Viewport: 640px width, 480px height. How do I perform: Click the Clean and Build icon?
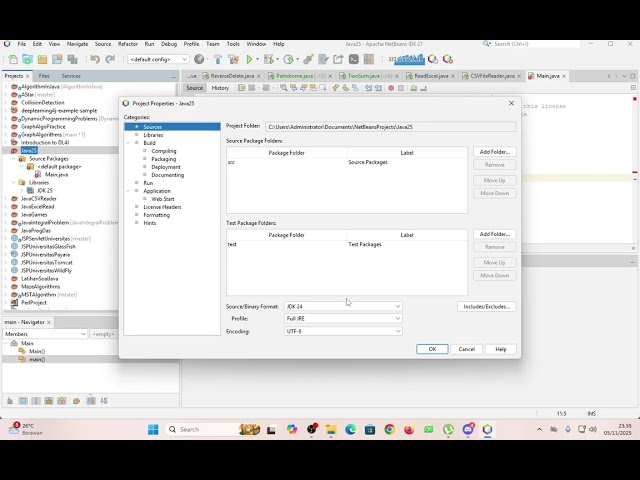[233, 60]
